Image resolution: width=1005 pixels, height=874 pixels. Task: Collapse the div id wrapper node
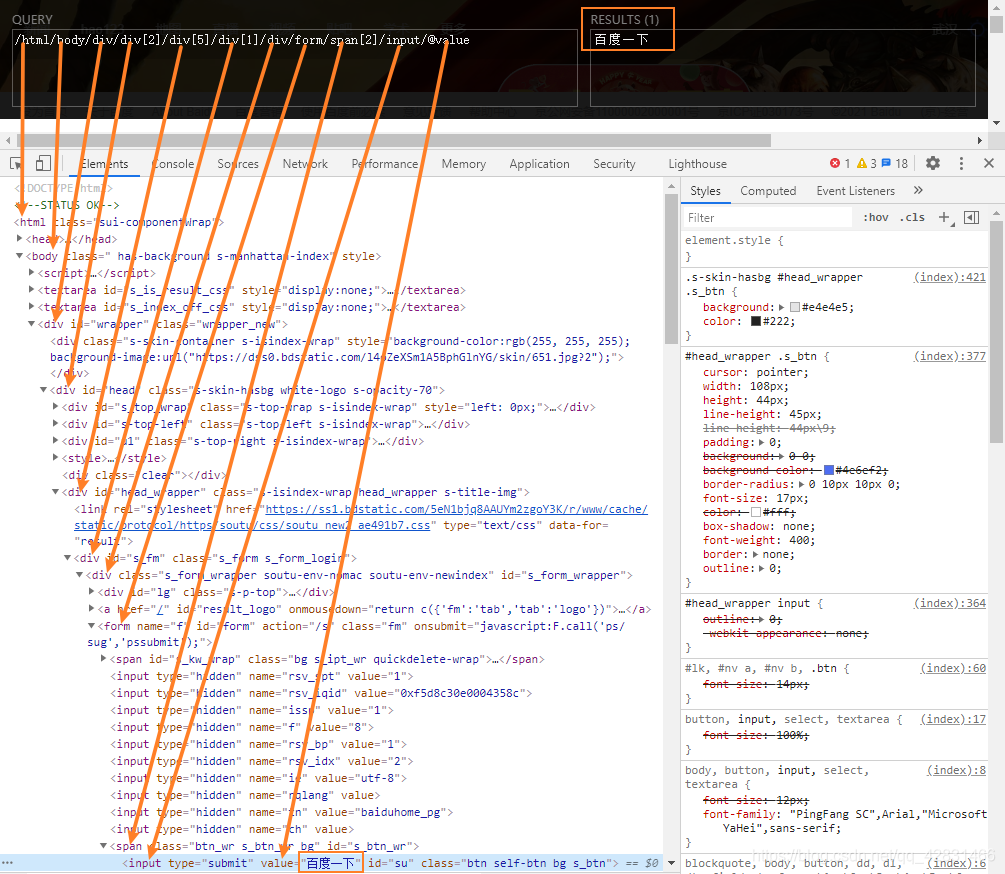coord(31,324)
